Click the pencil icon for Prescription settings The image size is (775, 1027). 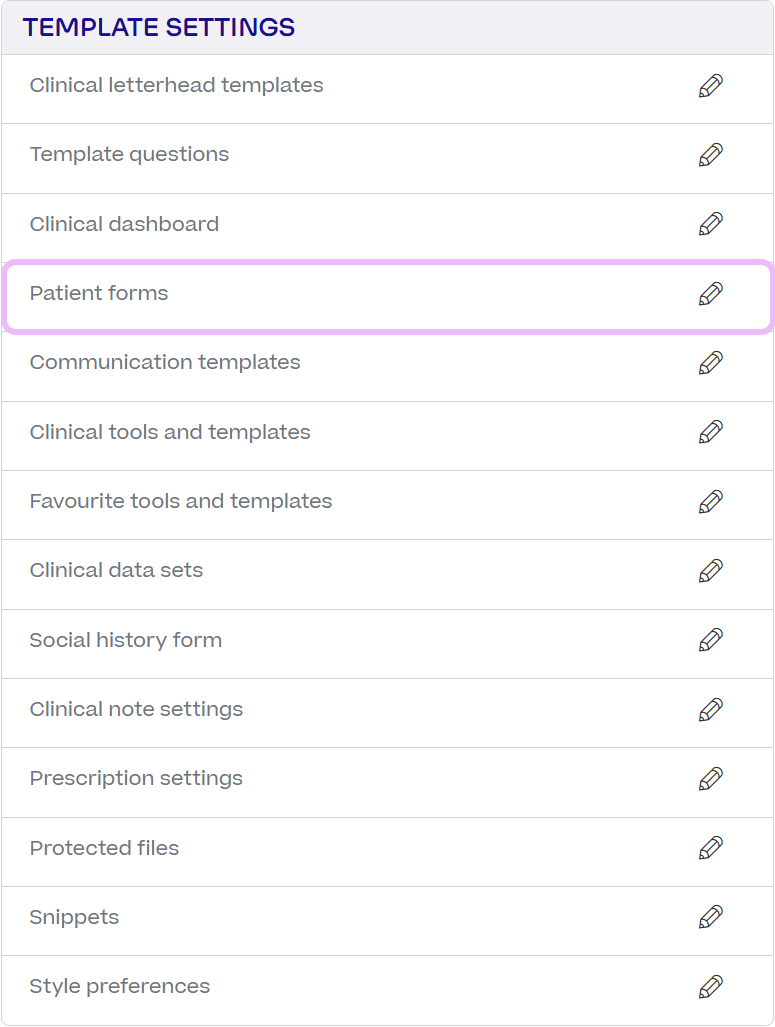click(710, 778)
